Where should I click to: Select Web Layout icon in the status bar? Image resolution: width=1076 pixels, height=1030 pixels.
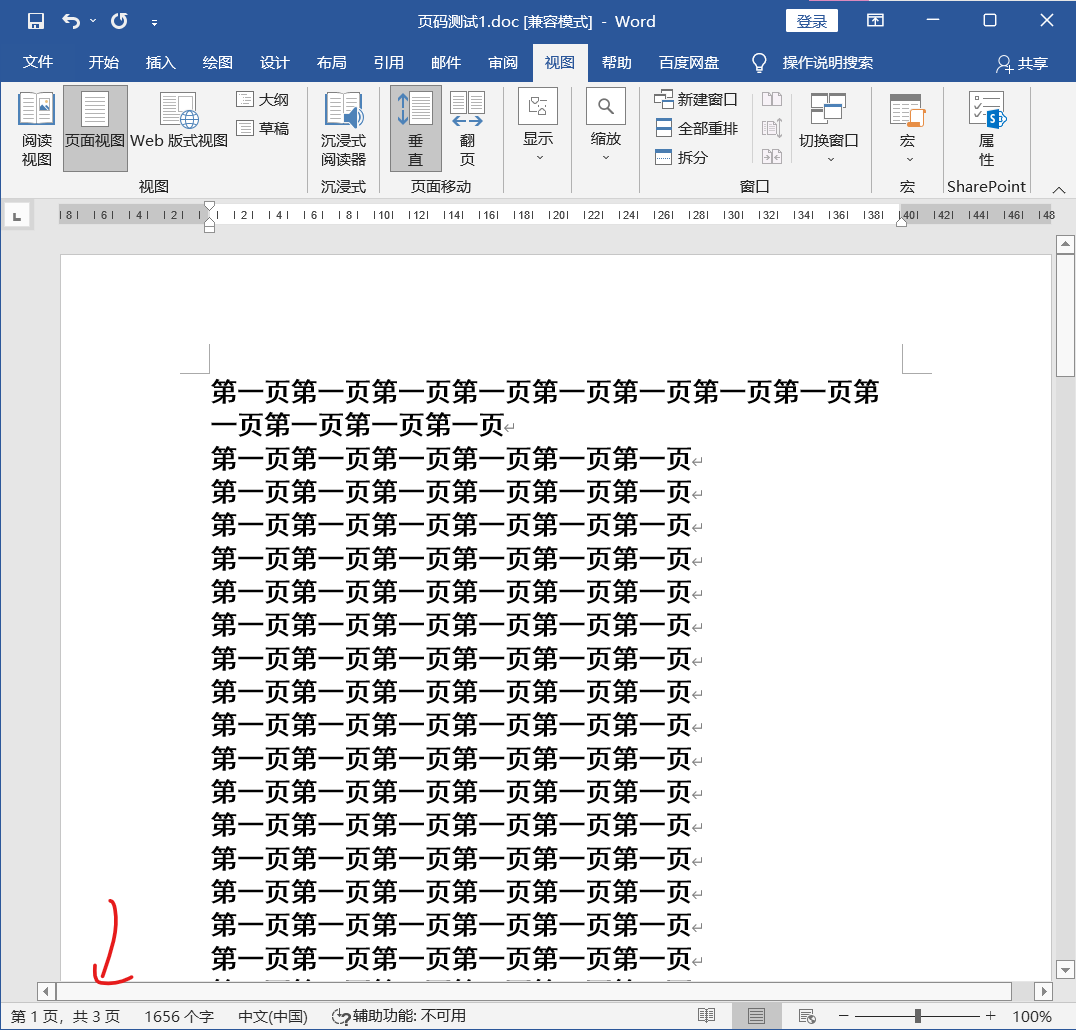click(807, 1016)
